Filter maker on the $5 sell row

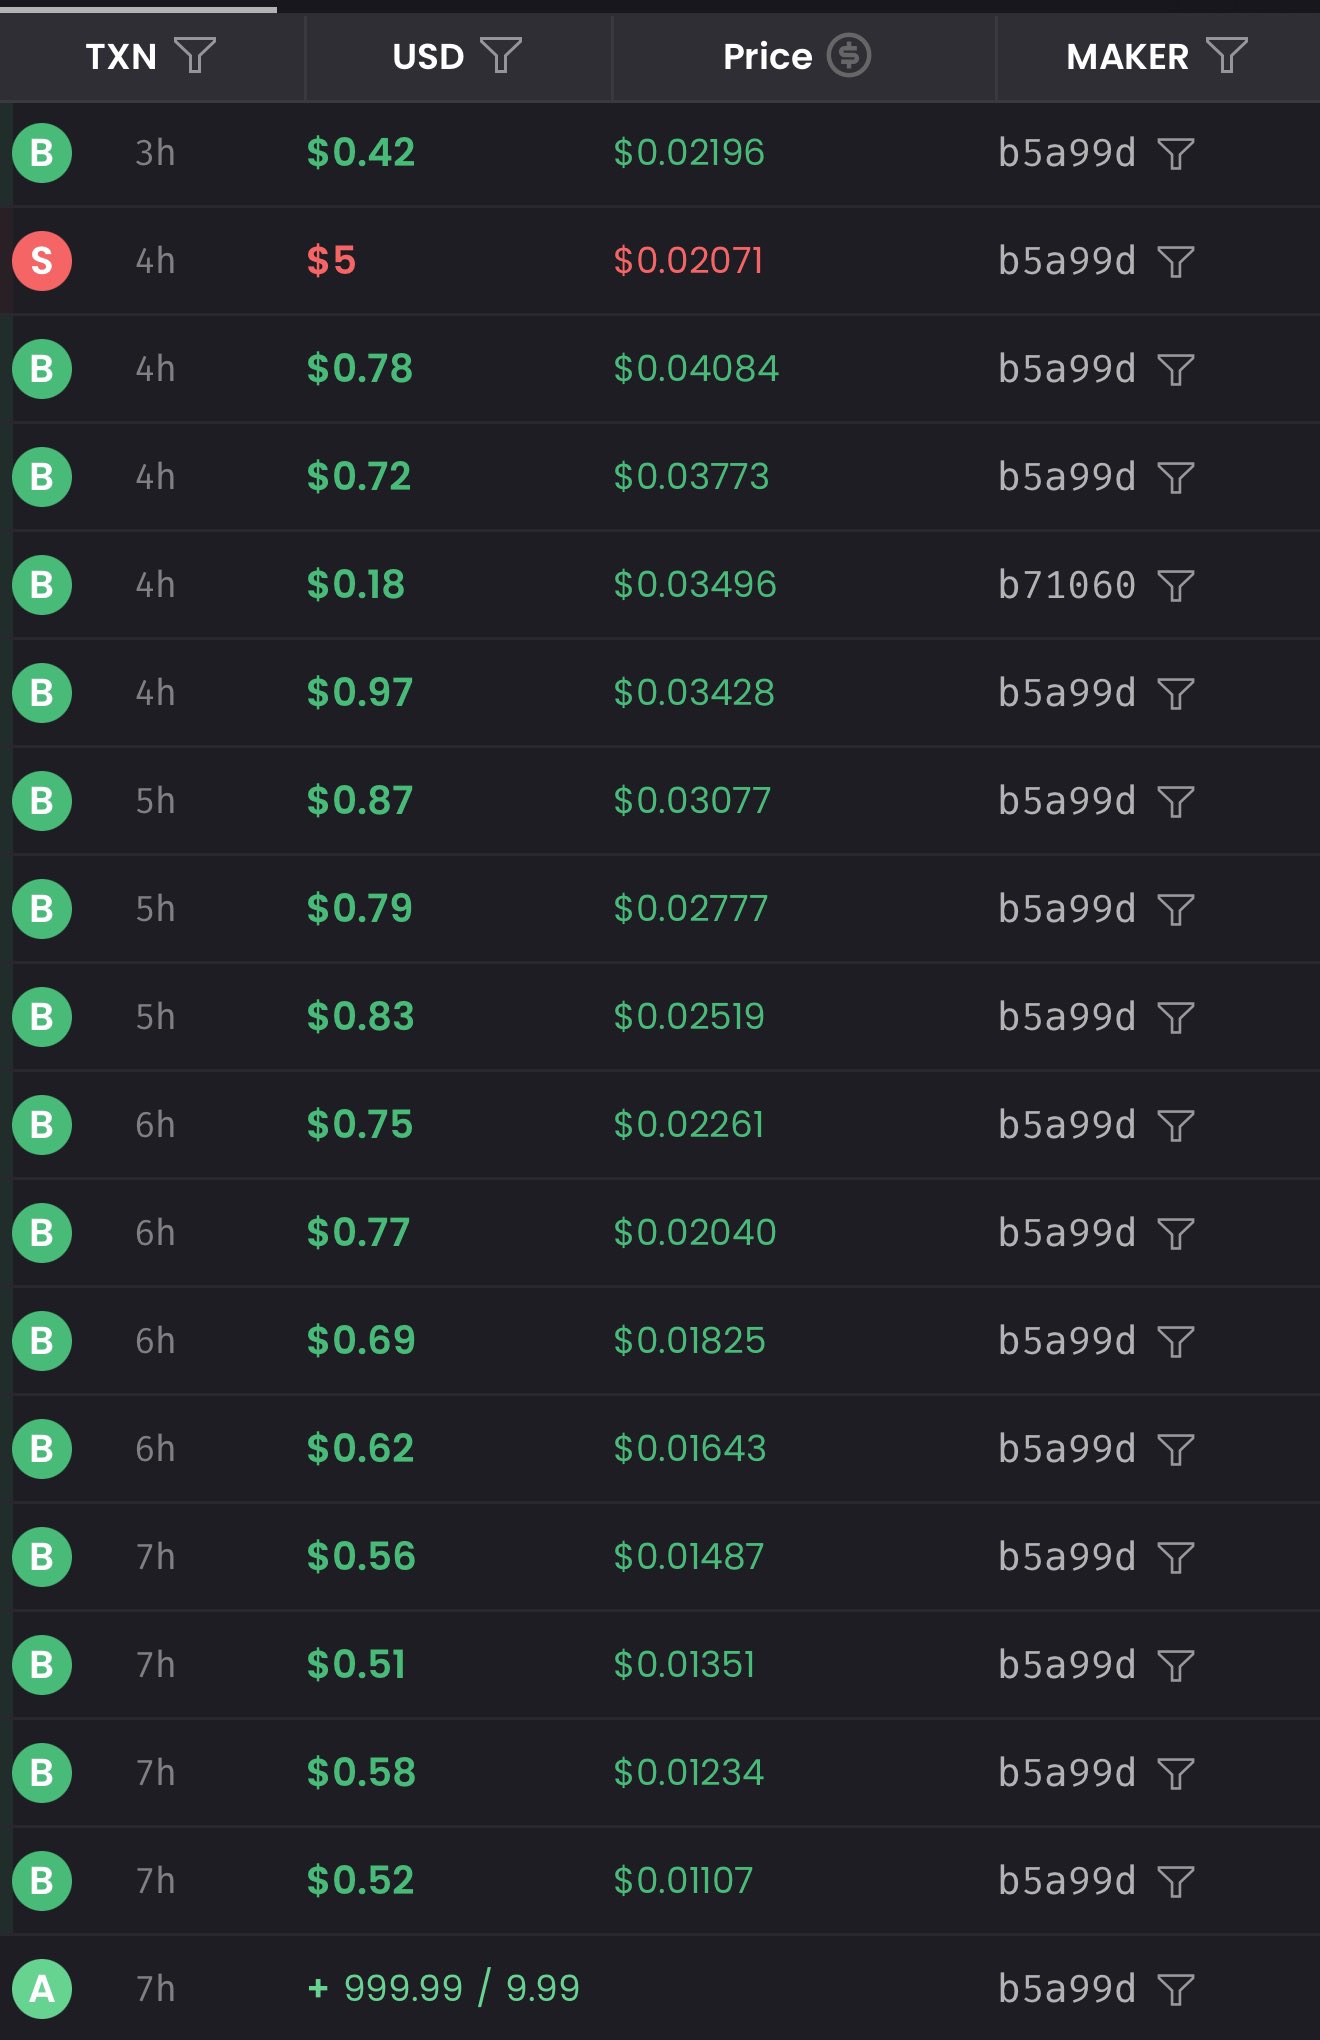pyautogui.click(x=1176, y=261)
